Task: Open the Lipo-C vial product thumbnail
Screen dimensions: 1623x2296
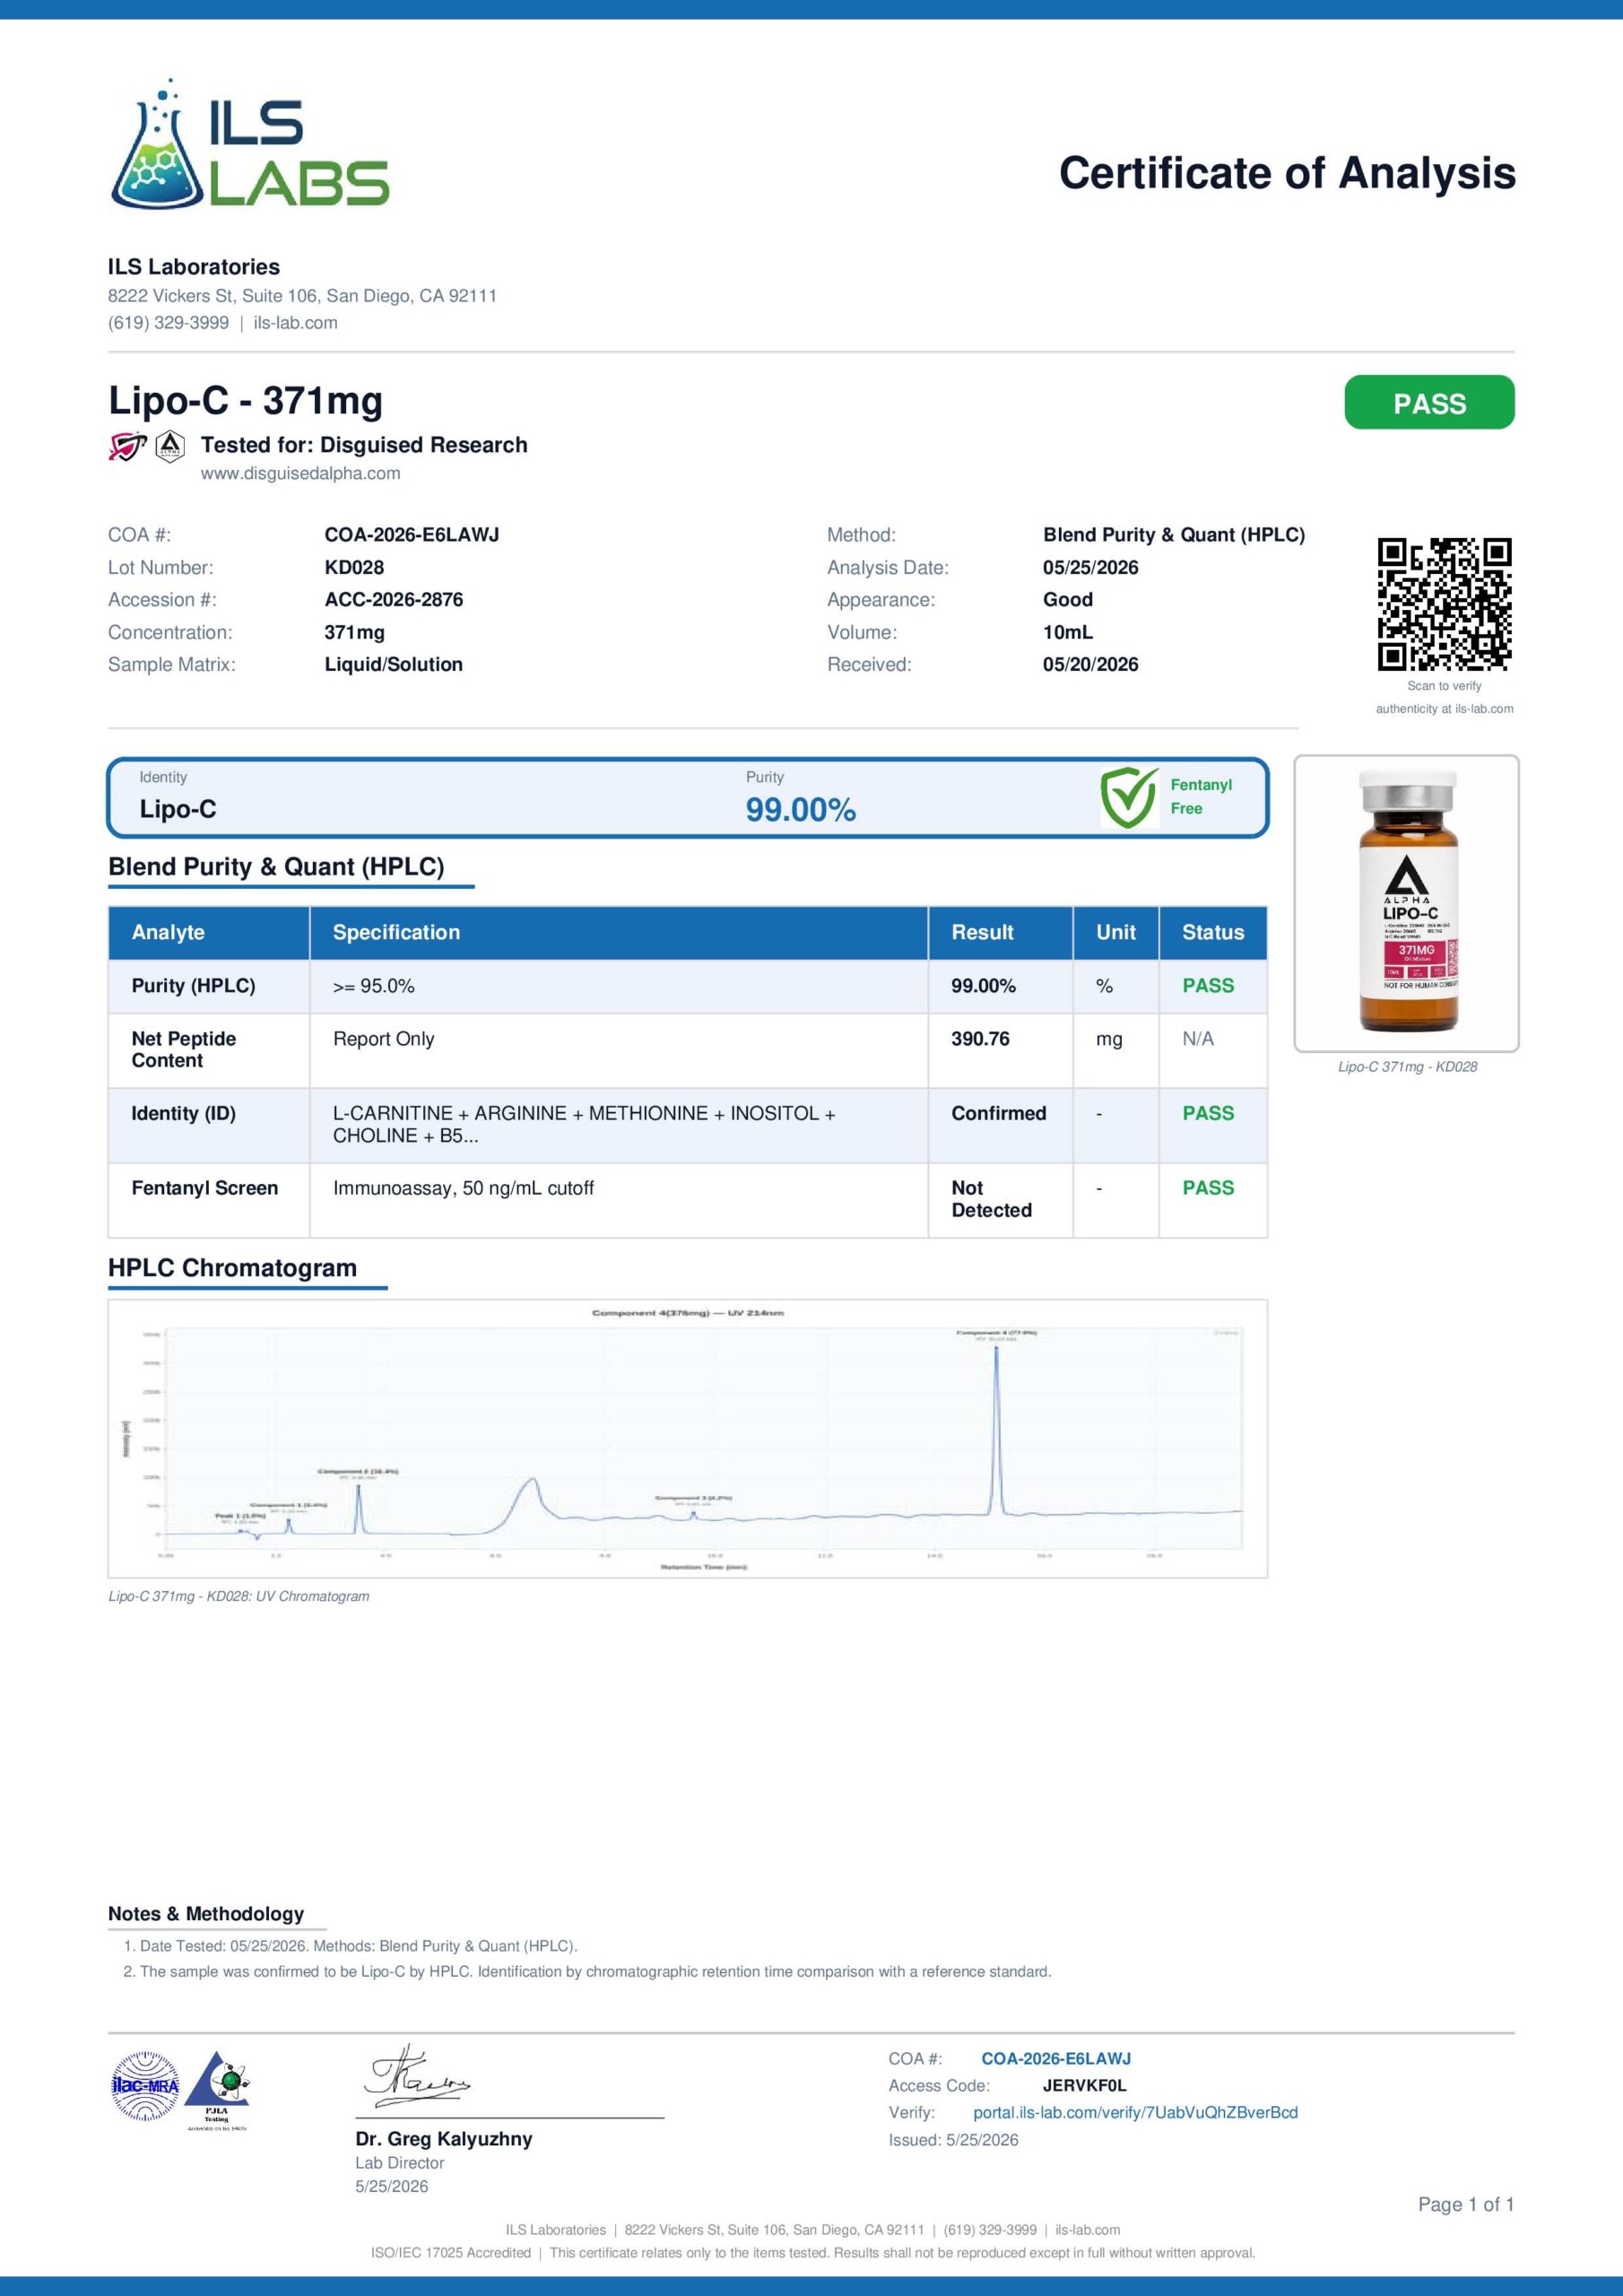Action: pyautogui.click(x=1407, y=903)
